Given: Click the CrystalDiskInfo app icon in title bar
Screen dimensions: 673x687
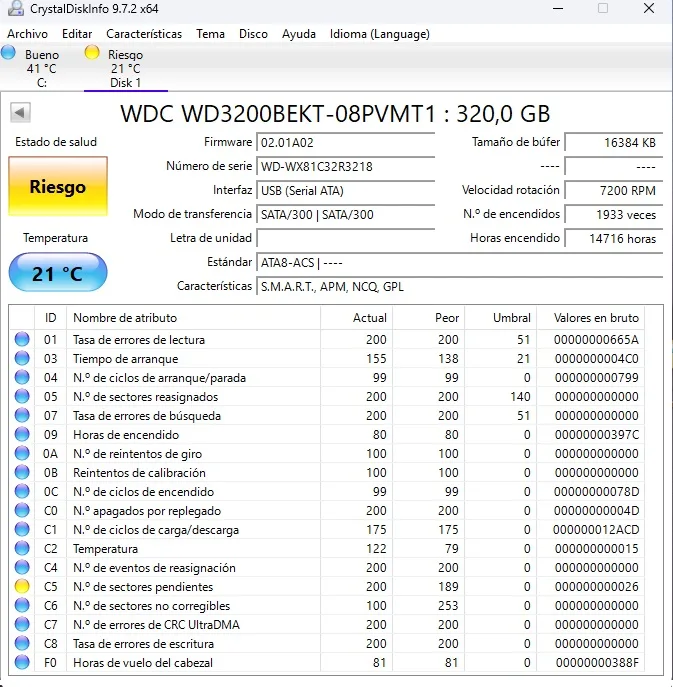Looking at the screenshot, I should coord(16,8).
